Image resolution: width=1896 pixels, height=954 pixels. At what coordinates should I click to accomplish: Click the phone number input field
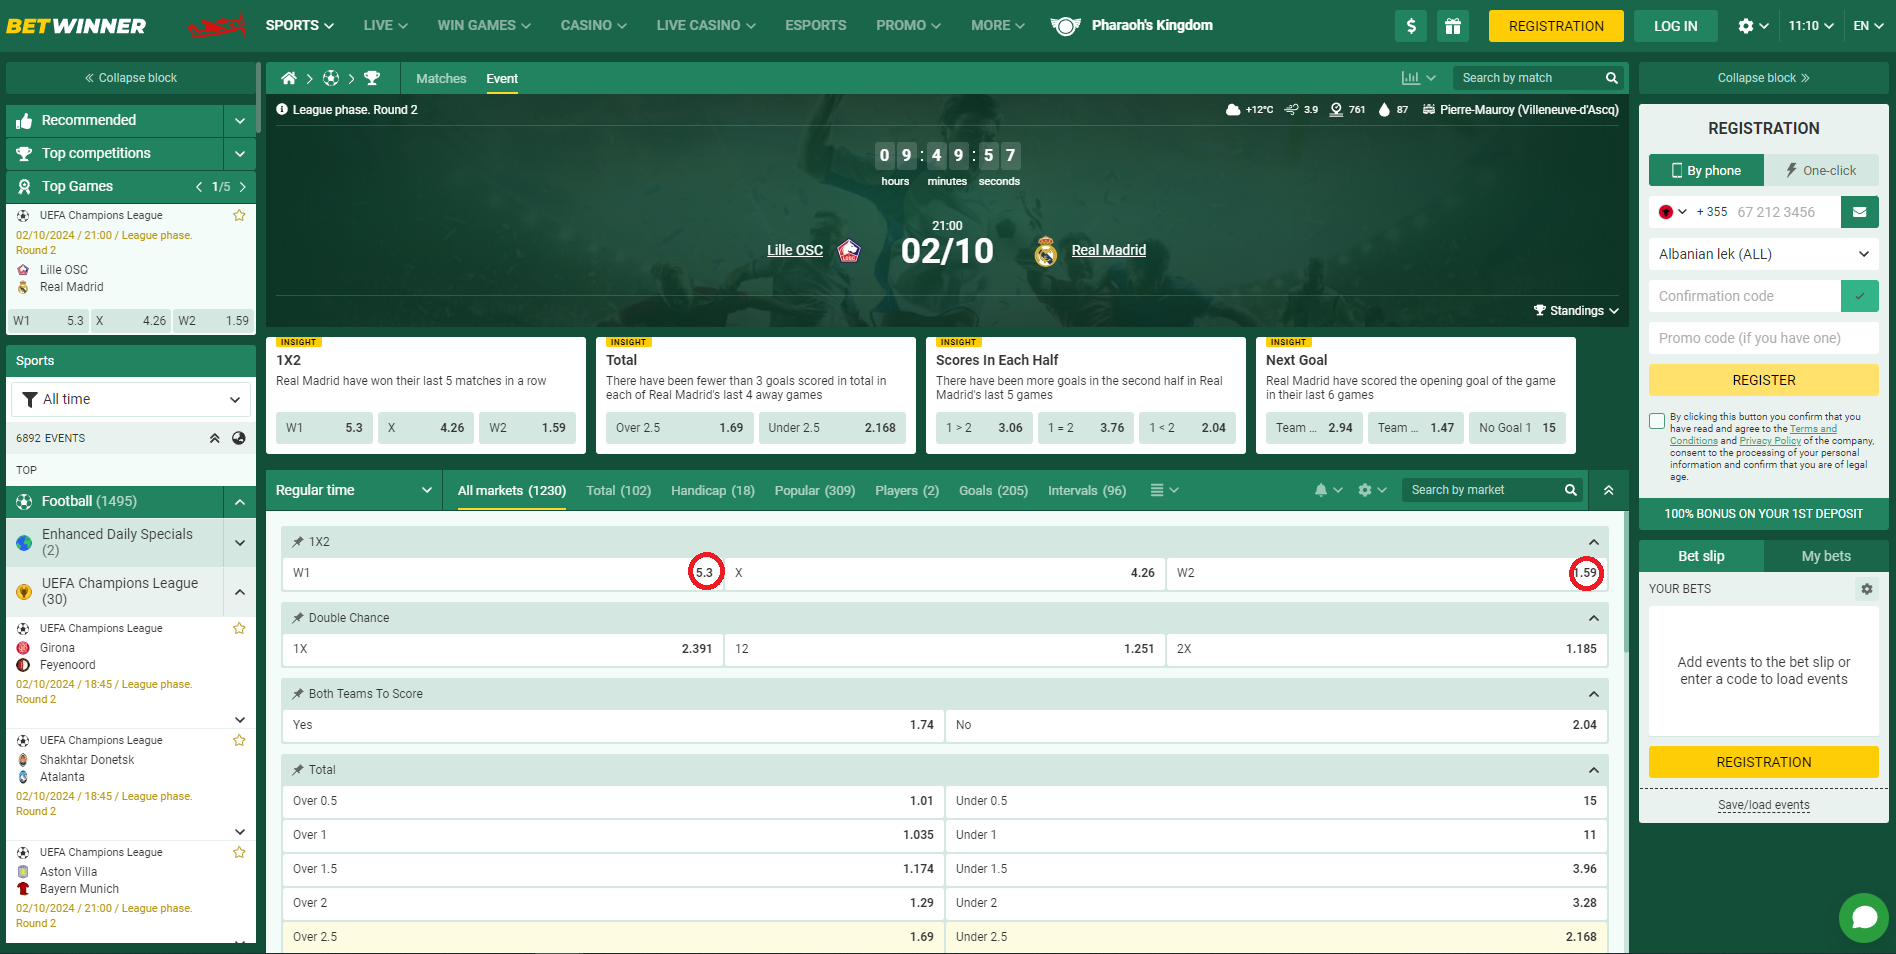[1786, 212]
